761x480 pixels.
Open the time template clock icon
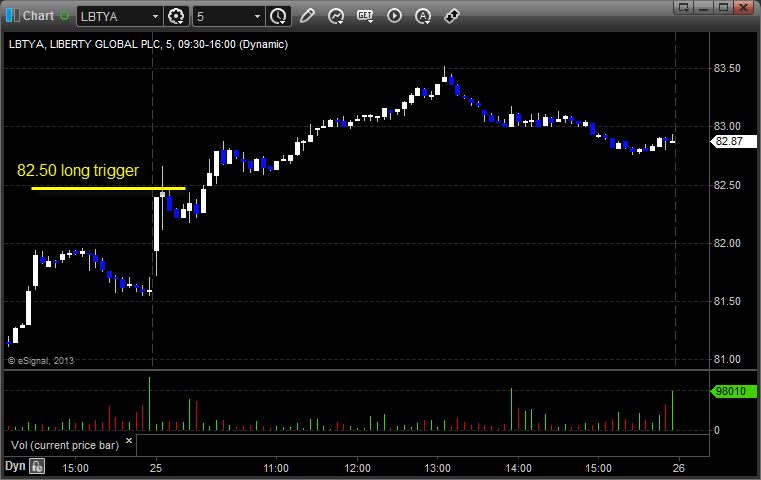(x=278, y=16)
